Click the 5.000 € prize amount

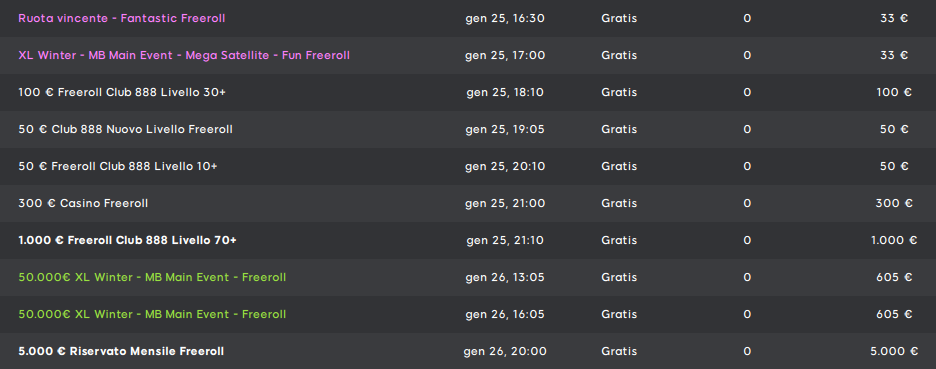point(894,352)
